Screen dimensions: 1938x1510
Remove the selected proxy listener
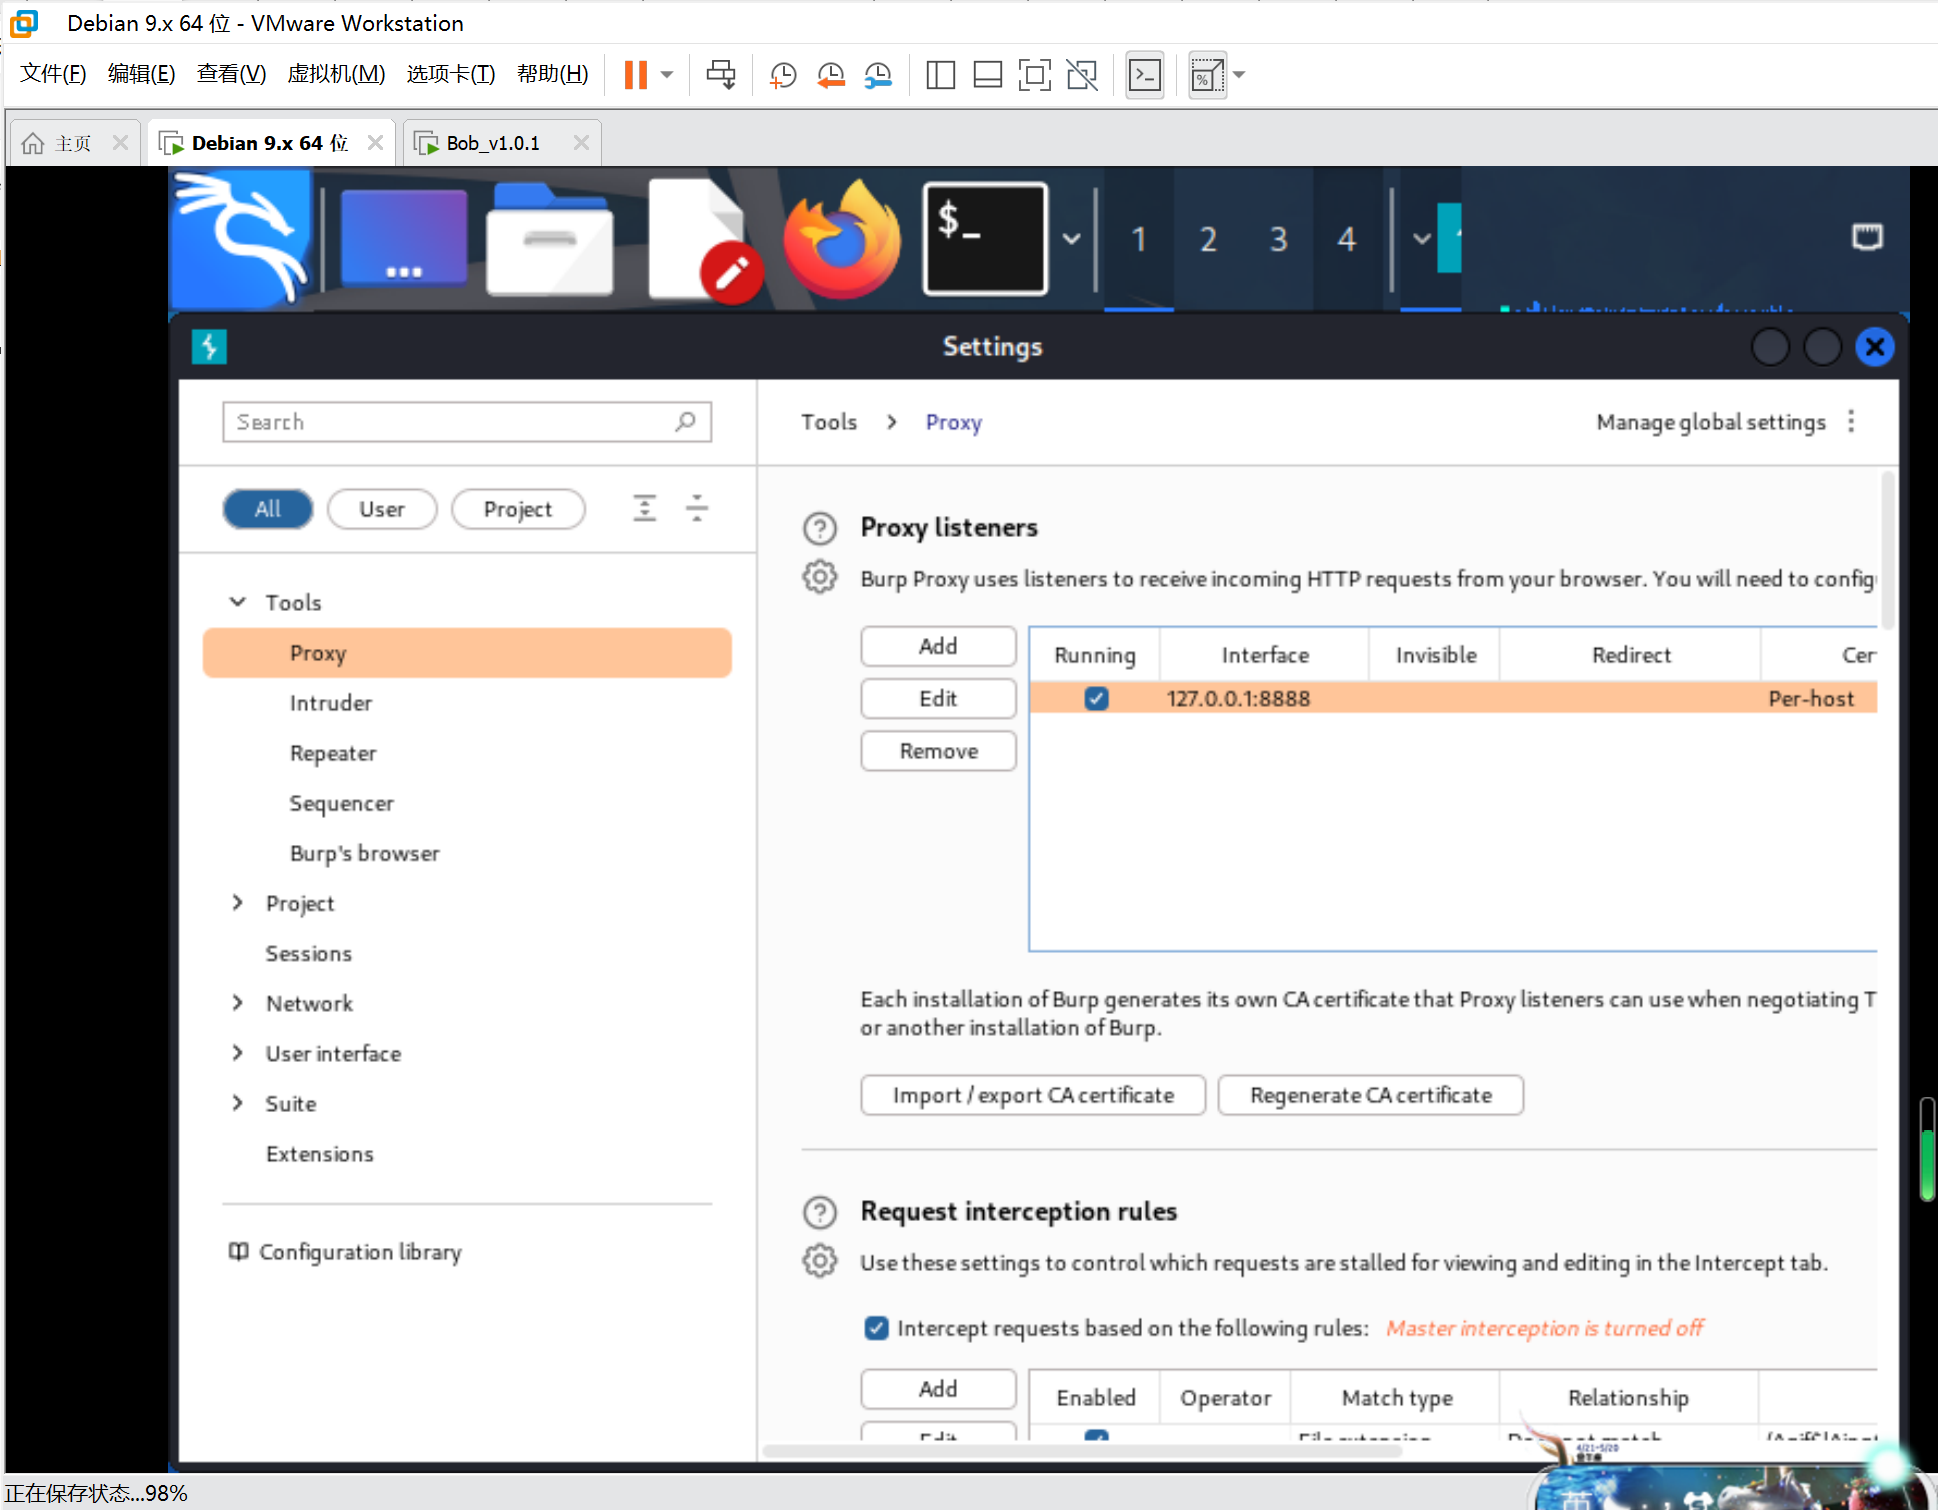(x=938, y=751)
